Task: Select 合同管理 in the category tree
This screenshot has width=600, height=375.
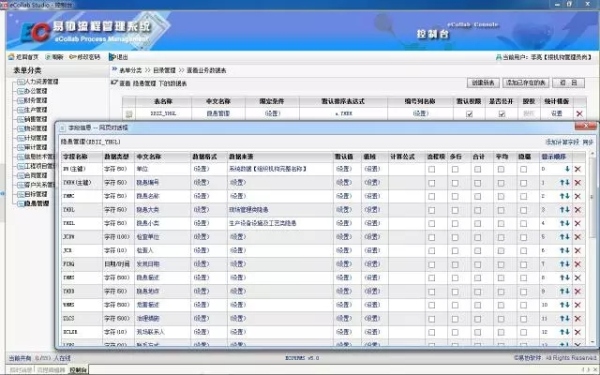Action: click(36, 175)
